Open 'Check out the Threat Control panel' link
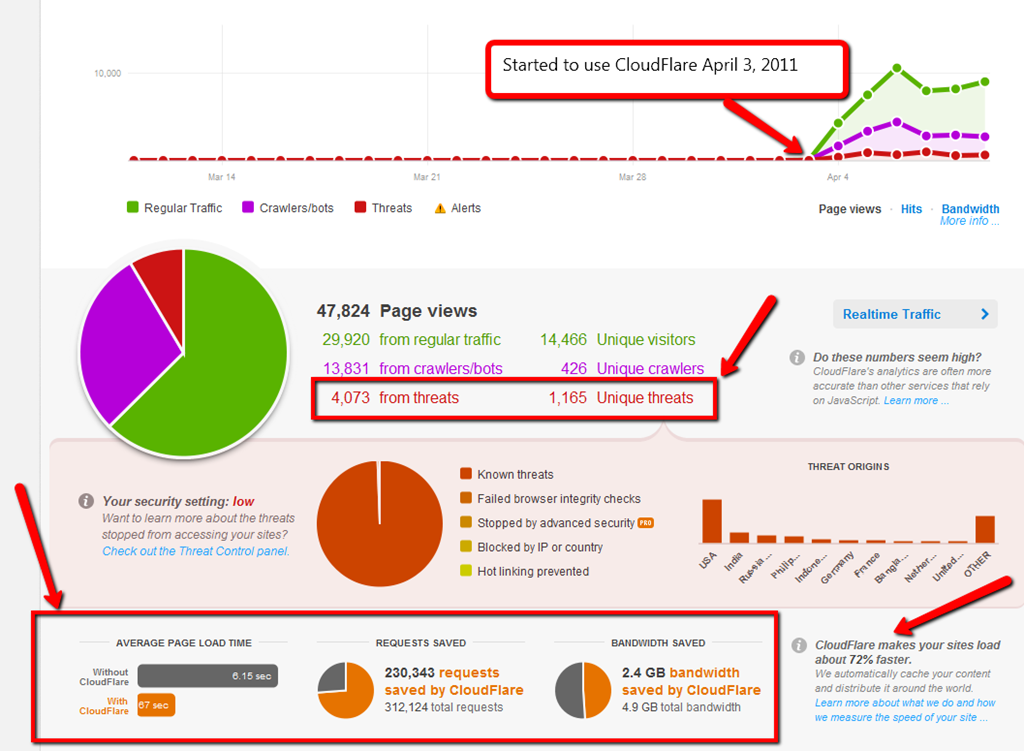Screen dimensions: 1024x751 pyautogui.click(x=195, y=551)
